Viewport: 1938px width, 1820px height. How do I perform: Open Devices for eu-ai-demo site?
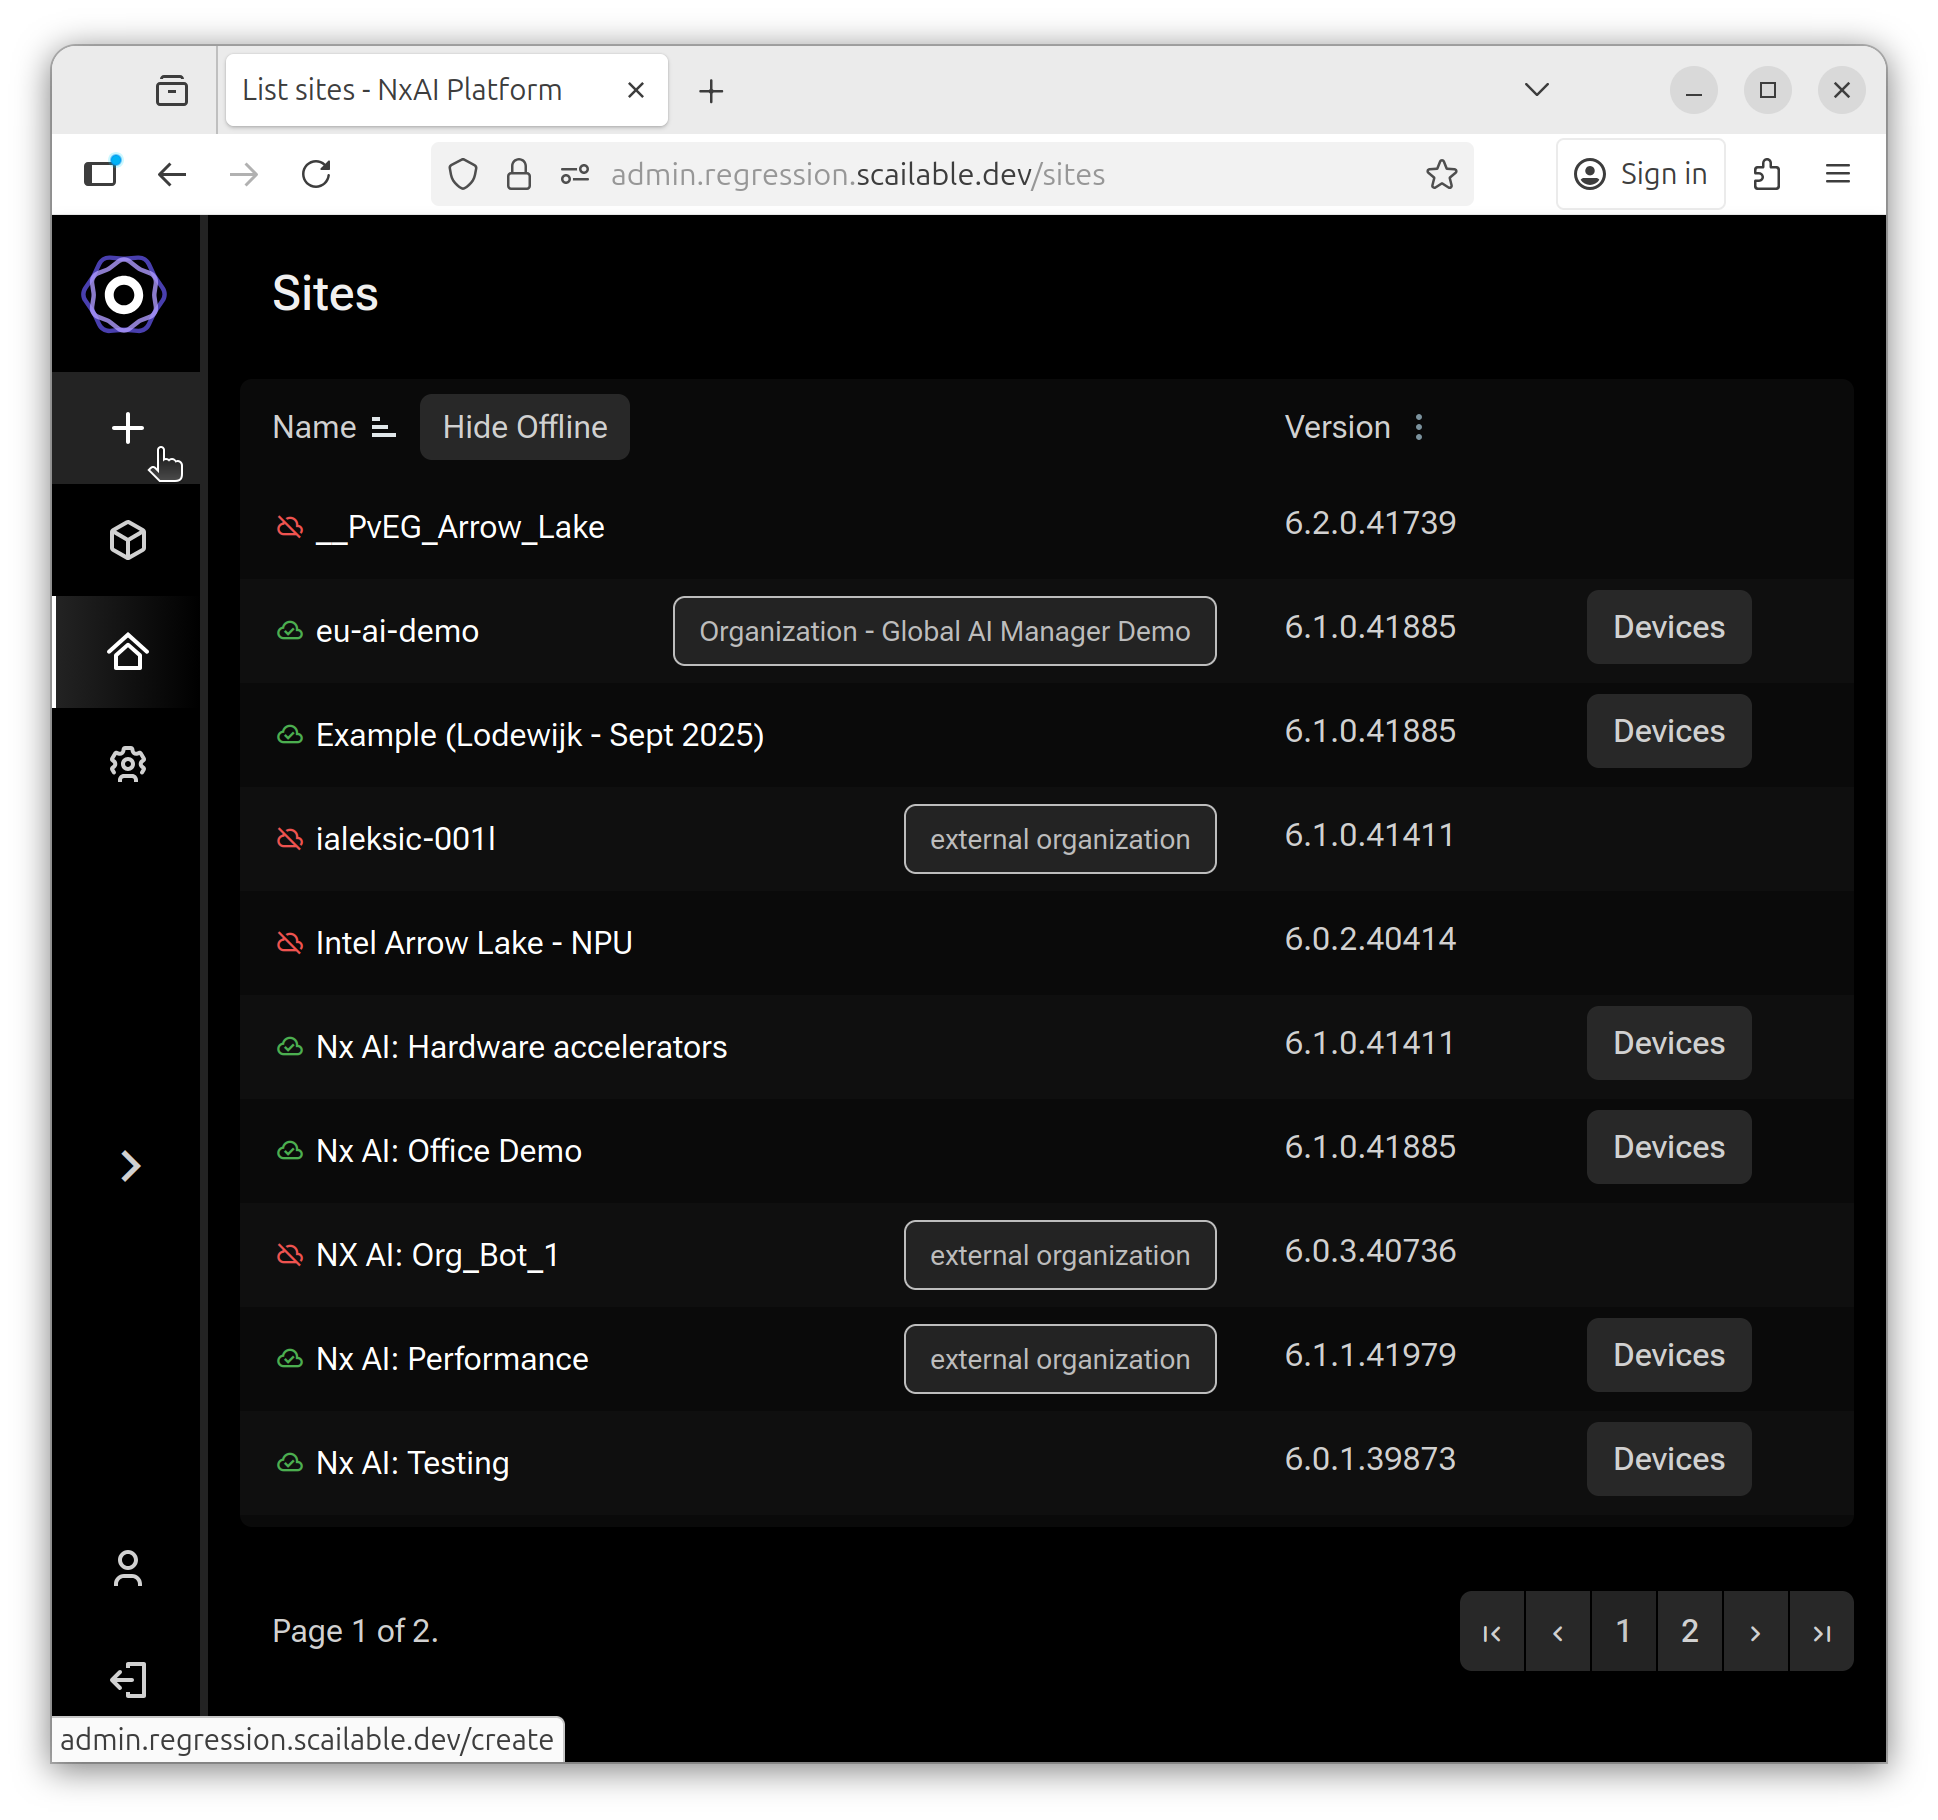coord(1668,627)
